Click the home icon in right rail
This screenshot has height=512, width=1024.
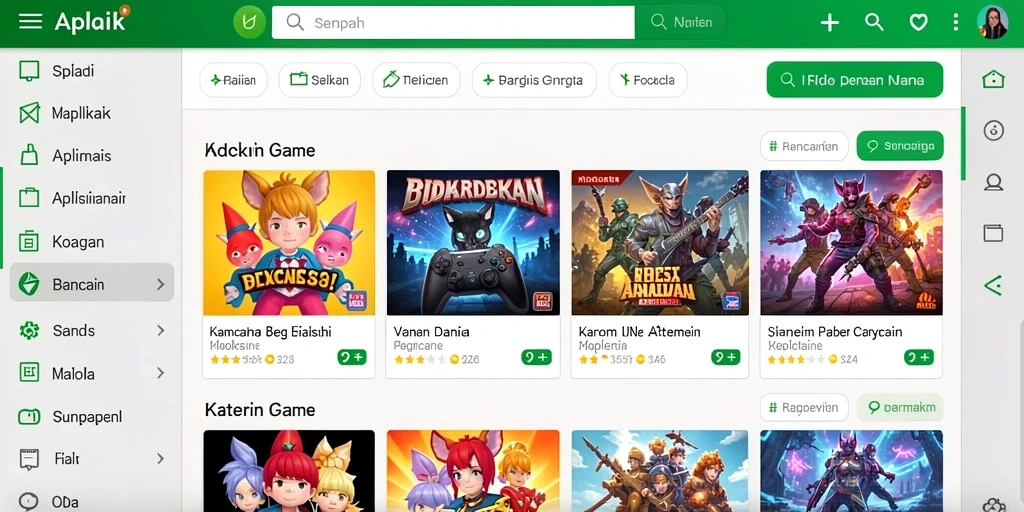click(993, 79)
